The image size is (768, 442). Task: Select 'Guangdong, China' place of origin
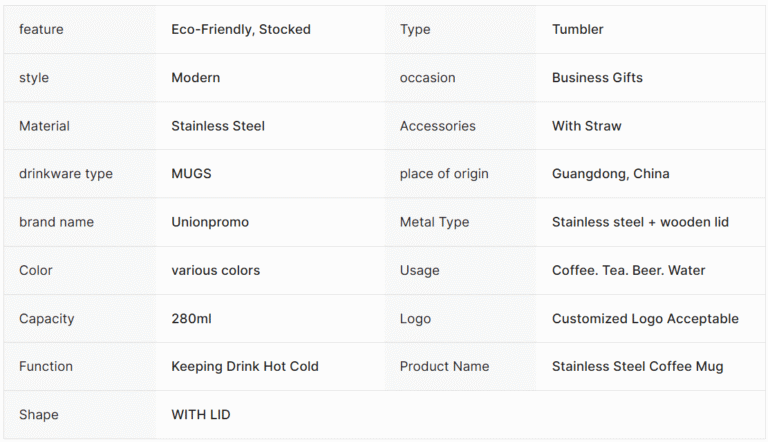click(611, 174)
